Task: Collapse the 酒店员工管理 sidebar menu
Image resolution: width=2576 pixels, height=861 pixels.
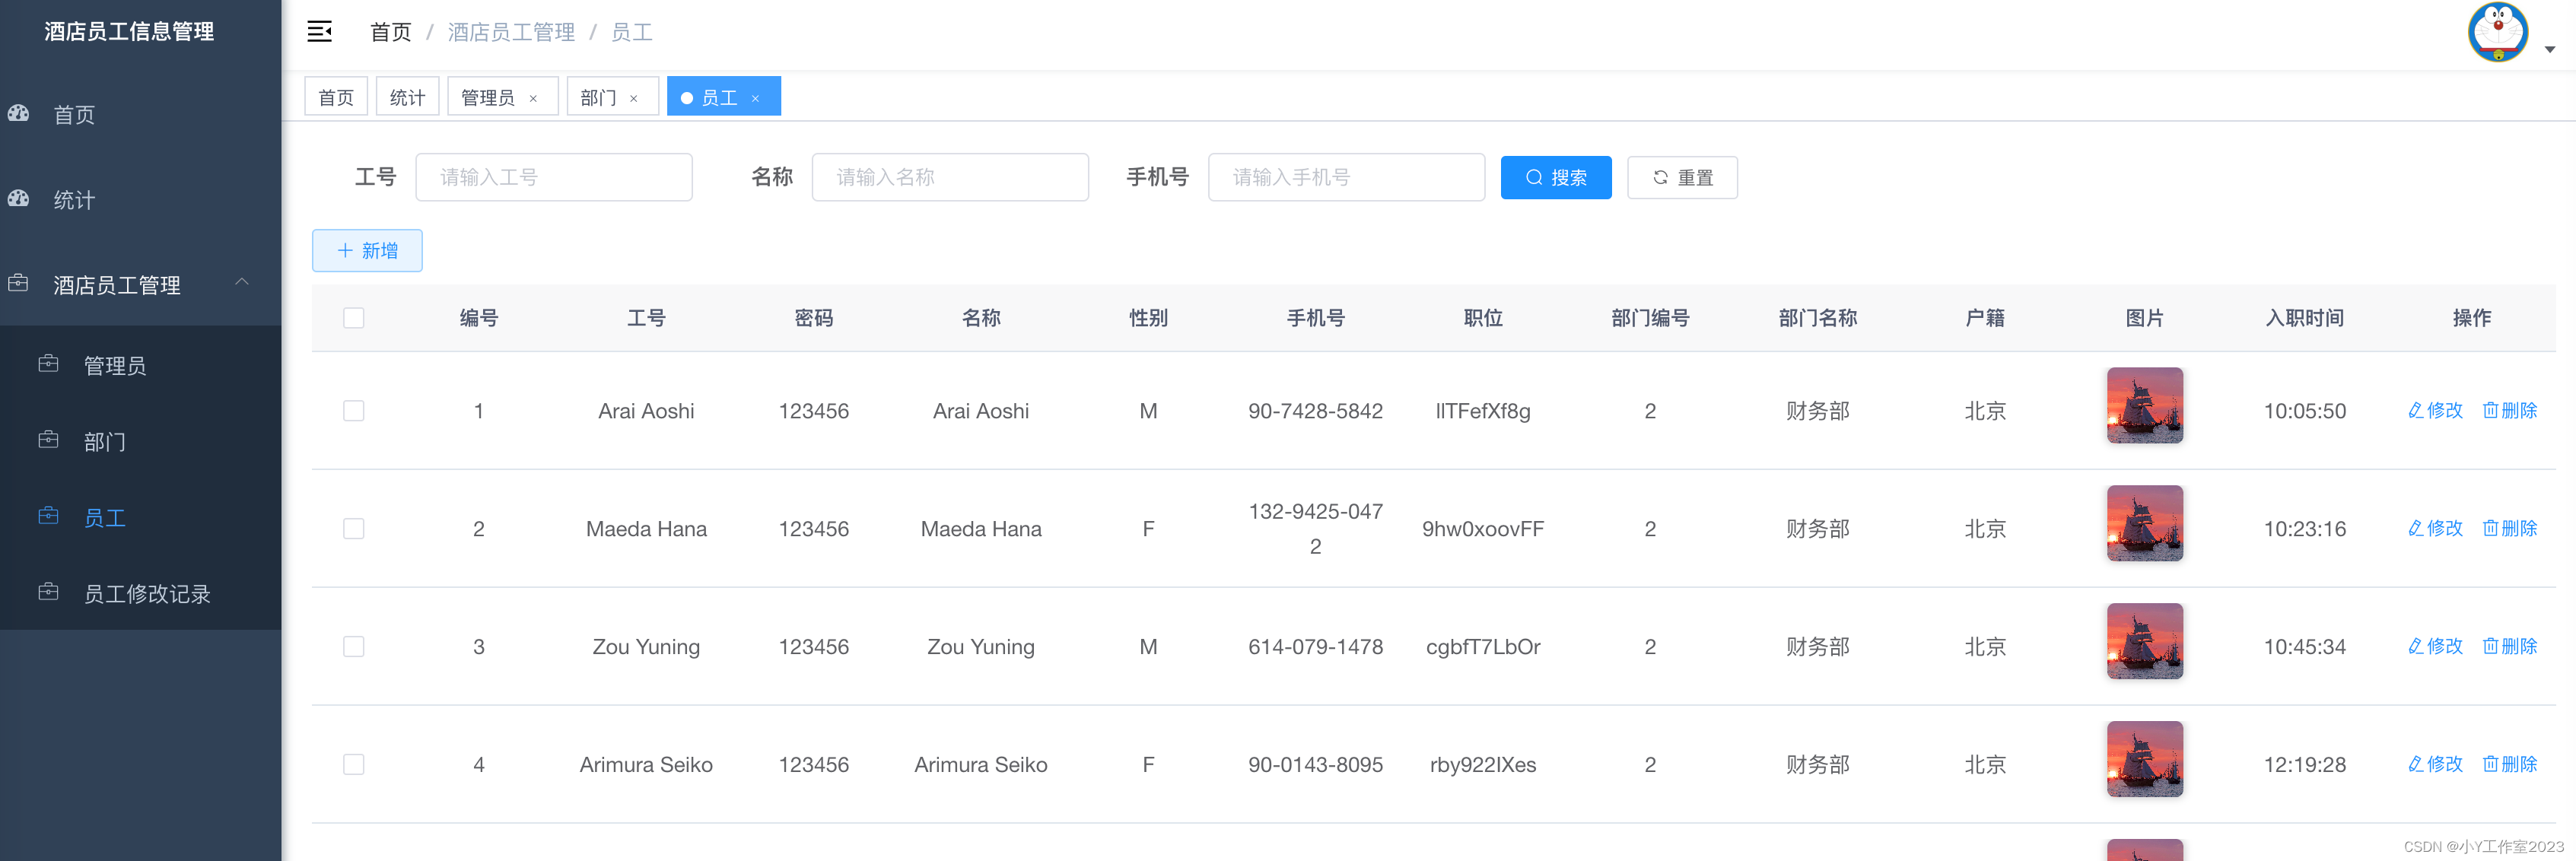Action: coord(241,283)
